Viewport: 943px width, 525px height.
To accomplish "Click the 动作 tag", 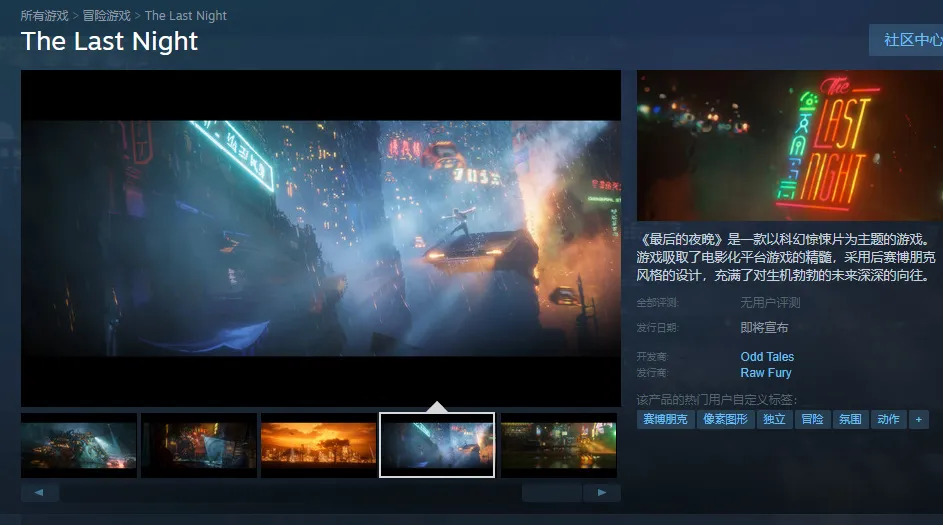I will coord(888,419).
